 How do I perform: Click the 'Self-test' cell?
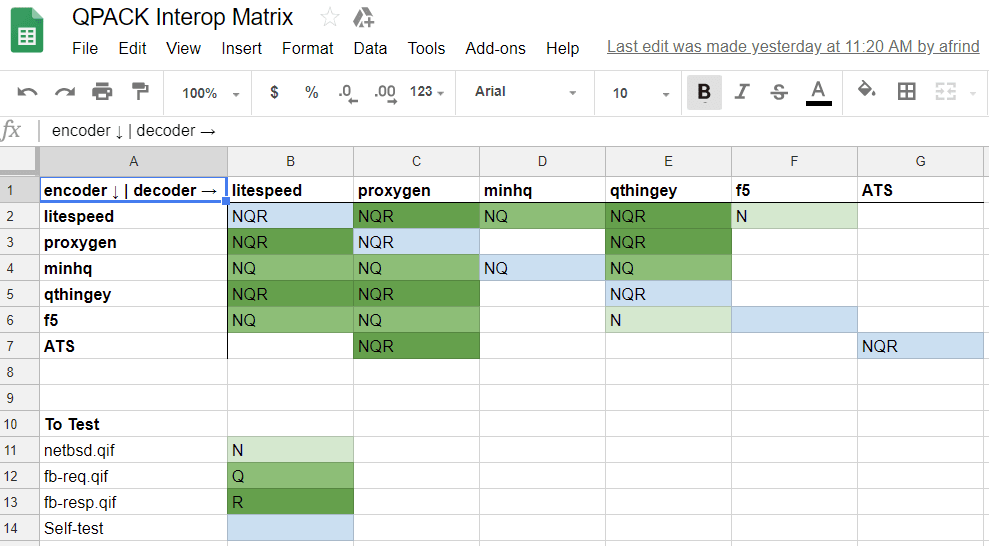tap(133, 528)
